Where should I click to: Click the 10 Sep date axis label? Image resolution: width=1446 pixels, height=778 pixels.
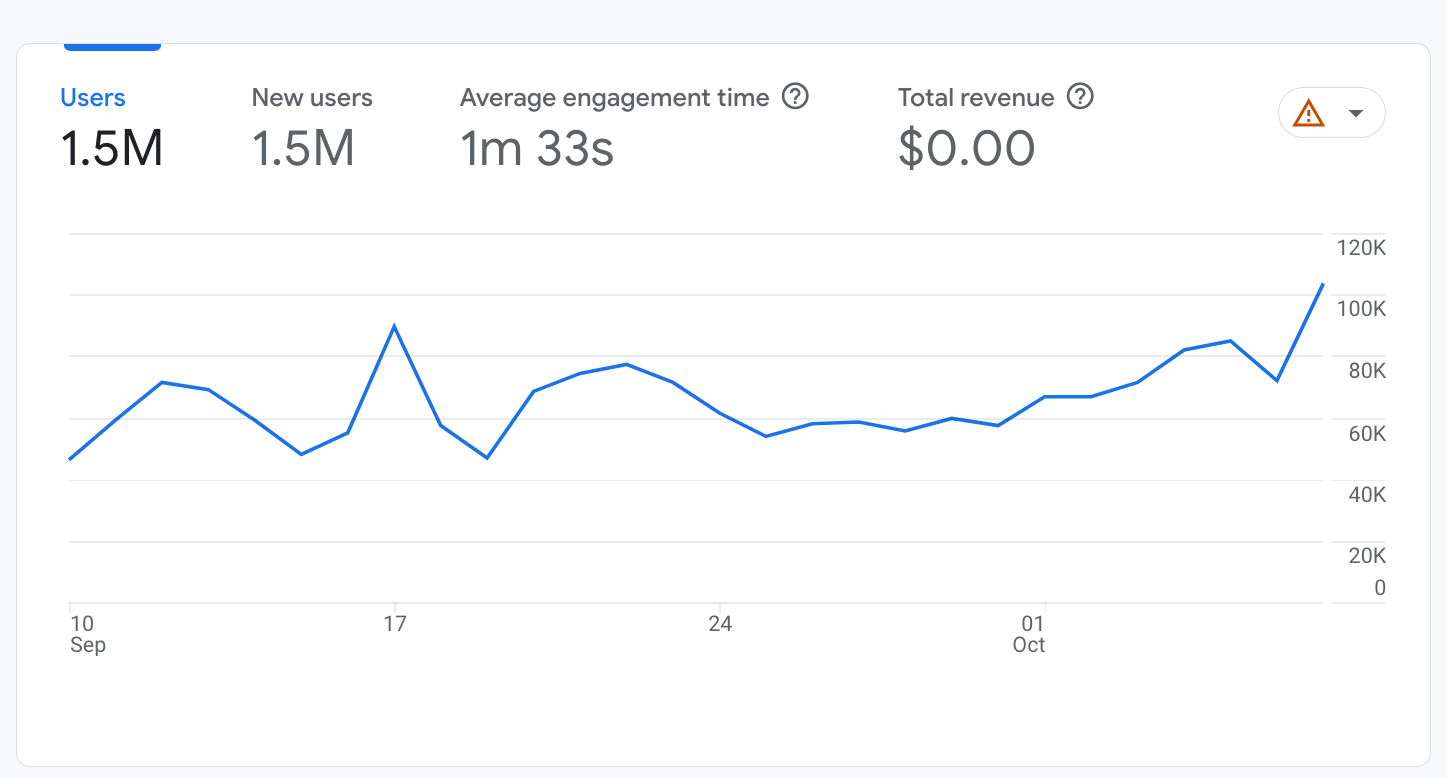tap(87, 634)
